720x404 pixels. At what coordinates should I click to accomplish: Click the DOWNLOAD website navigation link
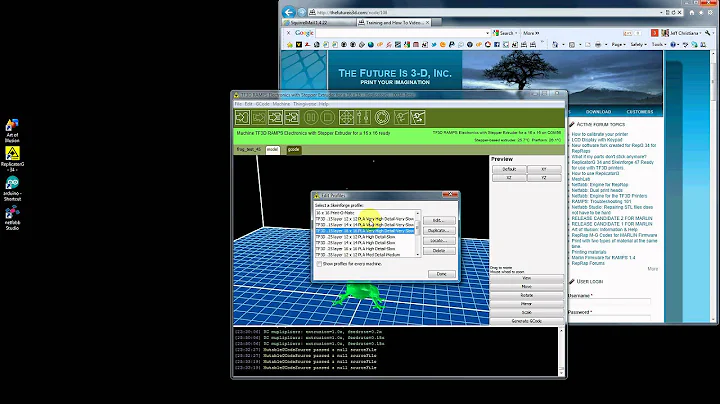coord(598,112)
